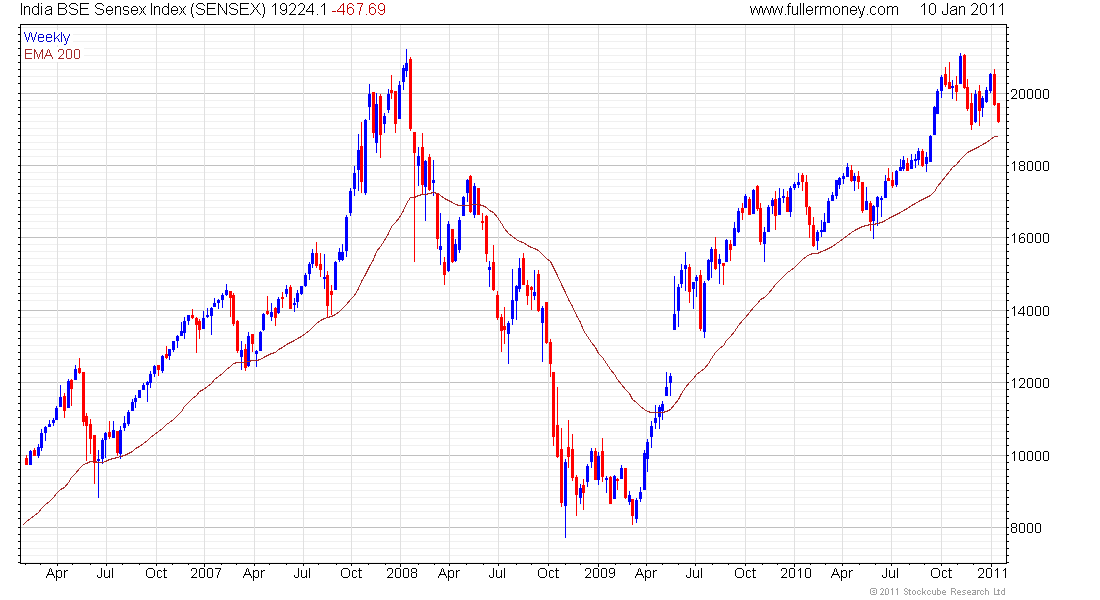Click the last price value 19224.1
Viewport: 1100px width, 600px height.
[299, 10]
